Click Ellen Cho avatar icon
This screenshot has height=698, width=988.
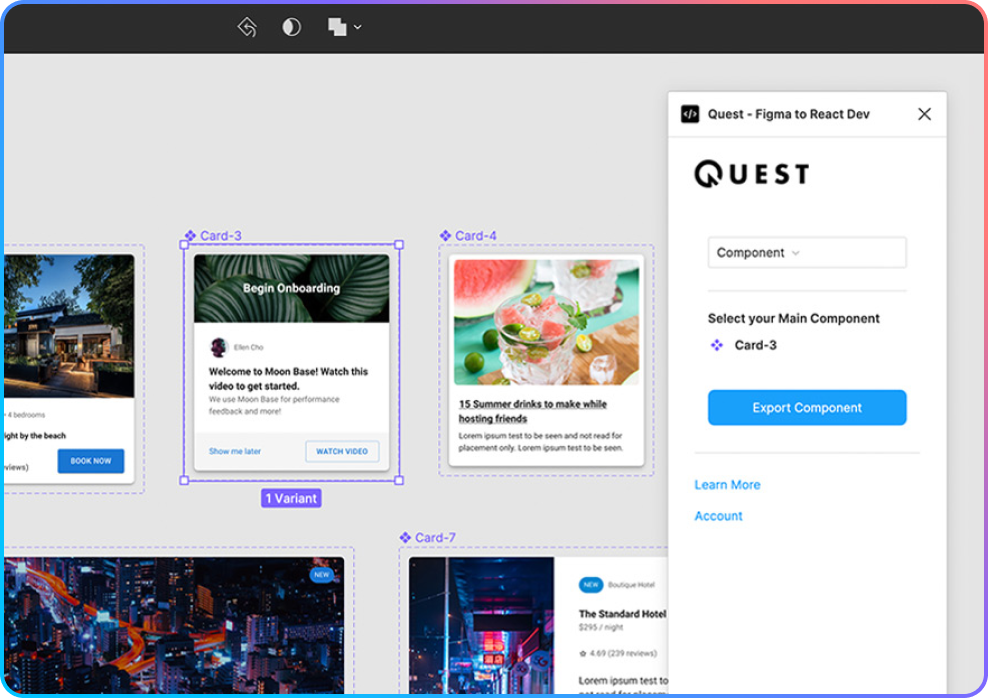coord(218,347)
